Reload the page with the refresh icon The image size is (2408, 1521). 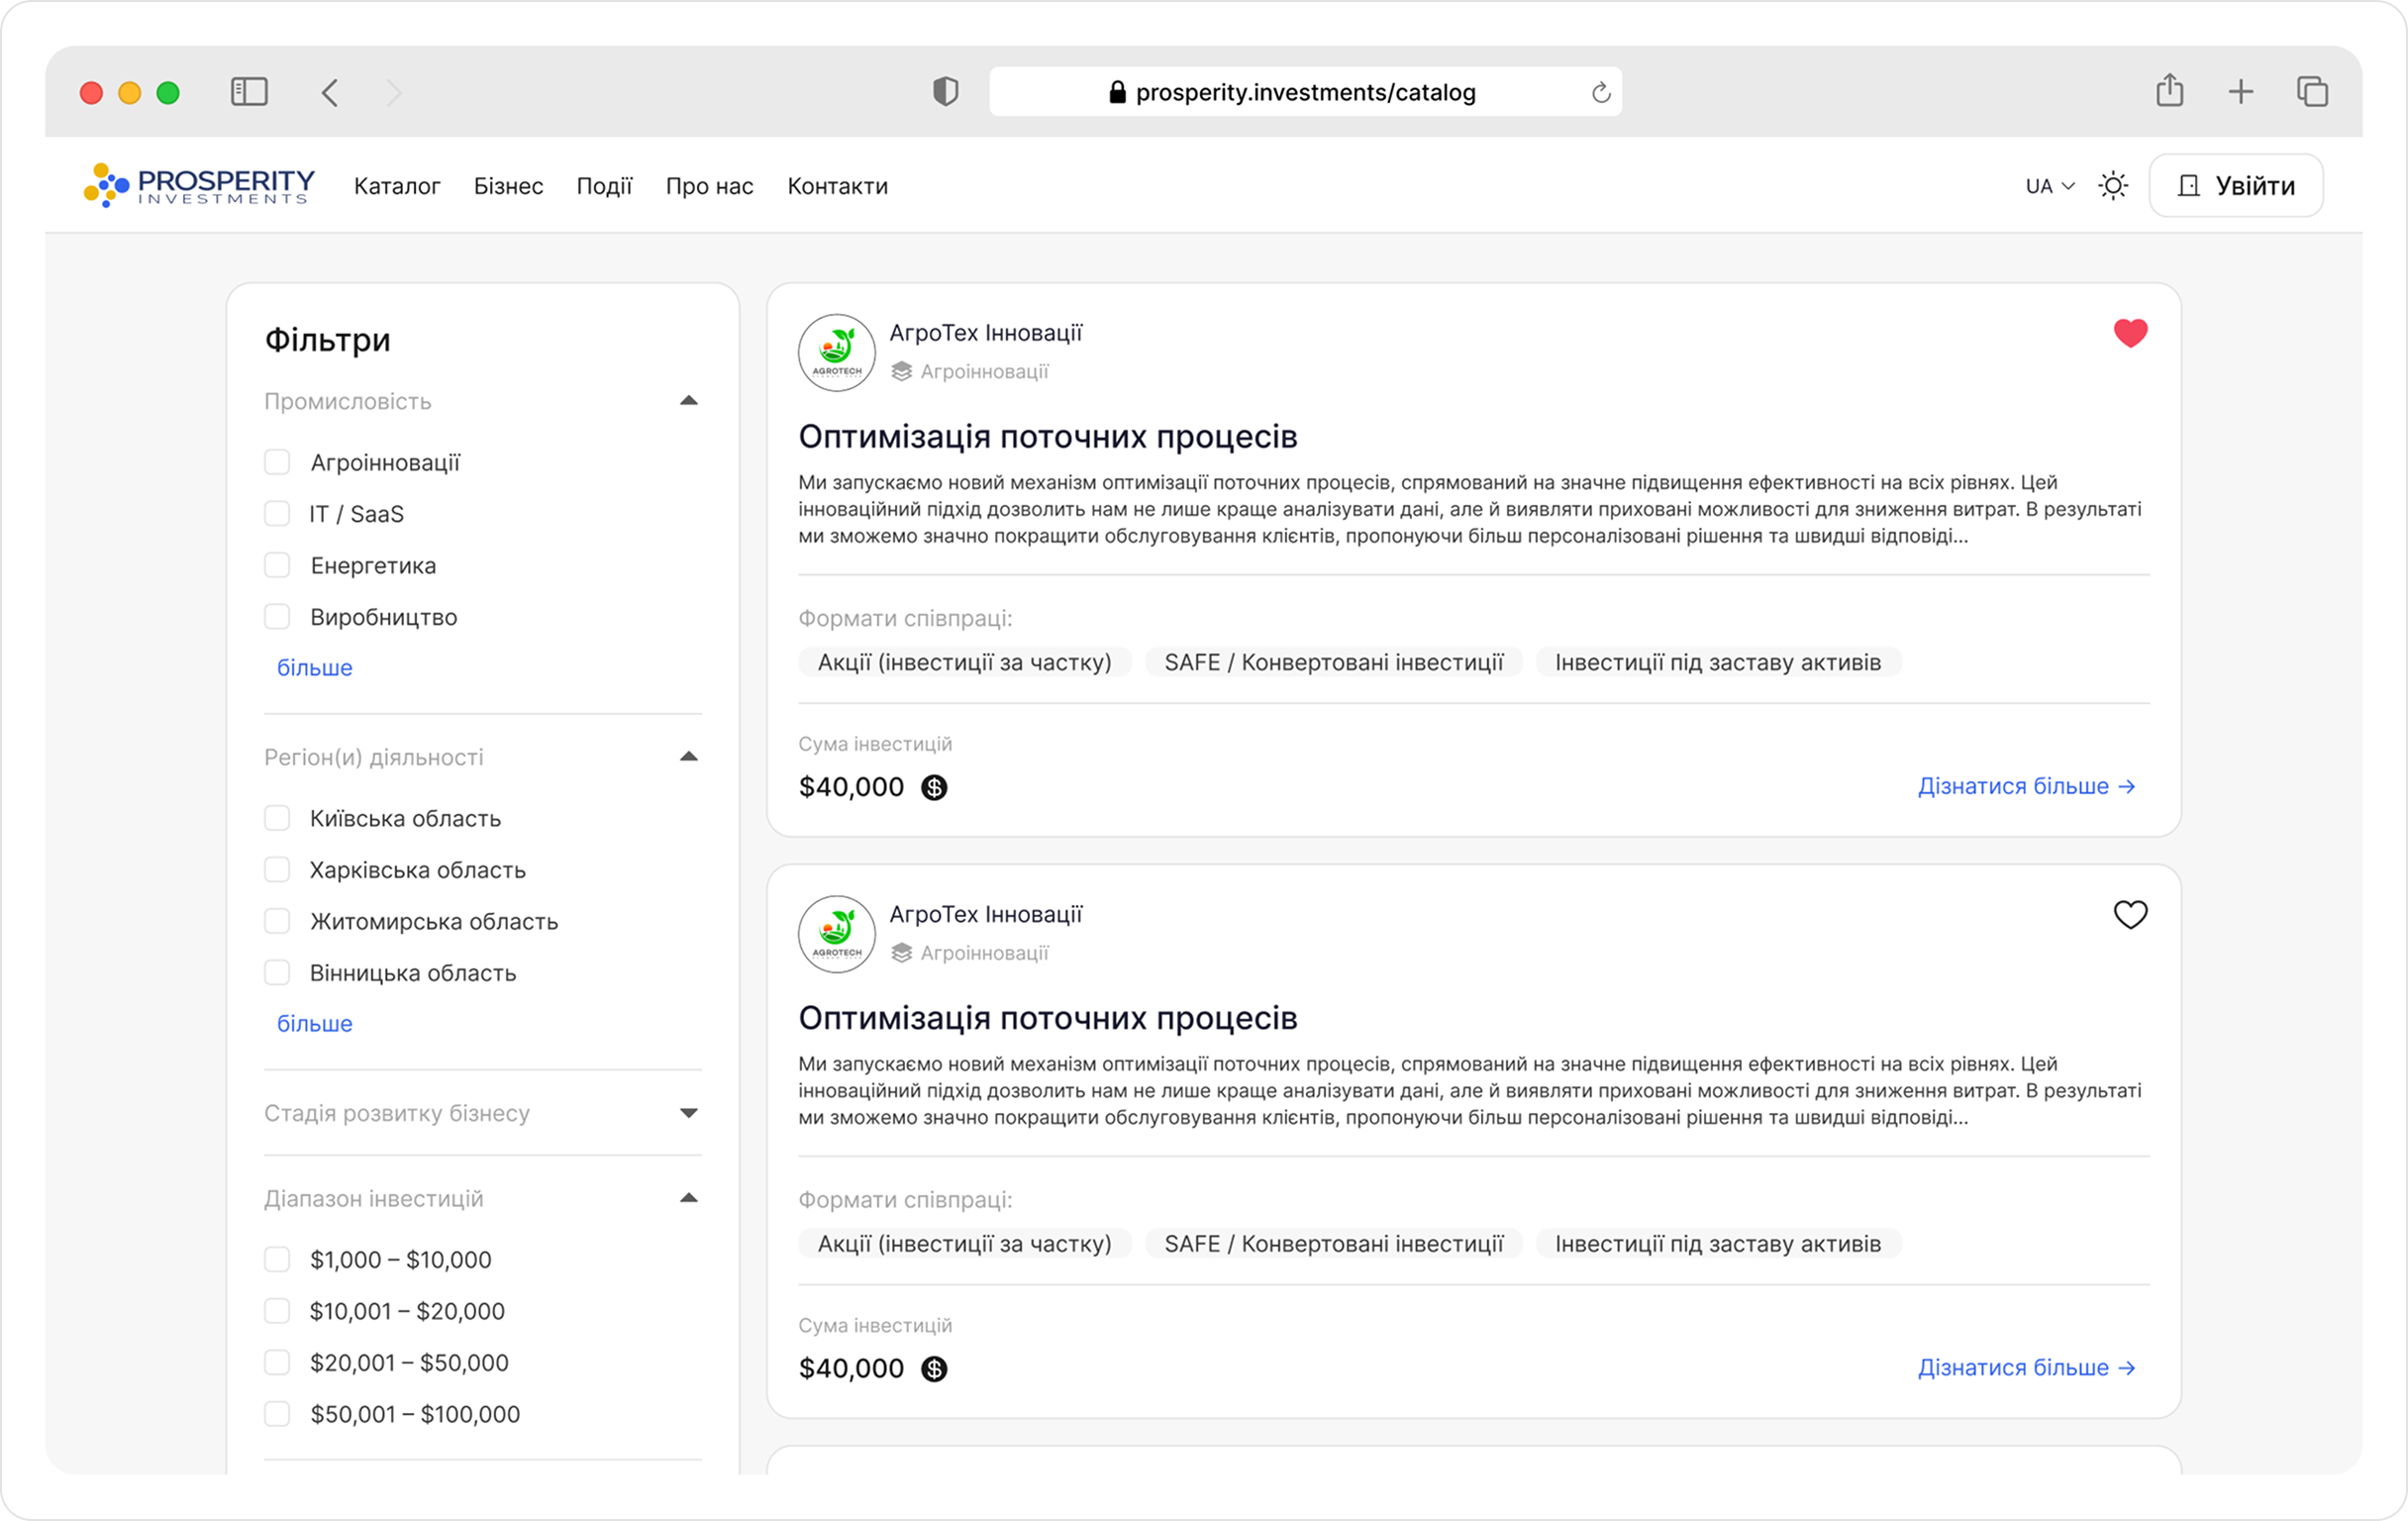click(1601, 92)
